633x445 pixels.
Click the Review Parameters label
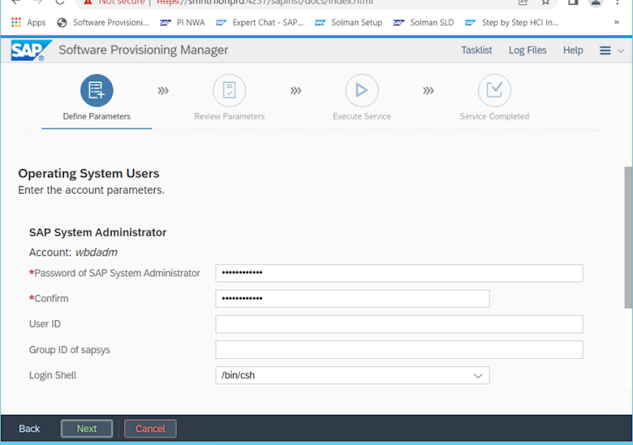(229, 116)
